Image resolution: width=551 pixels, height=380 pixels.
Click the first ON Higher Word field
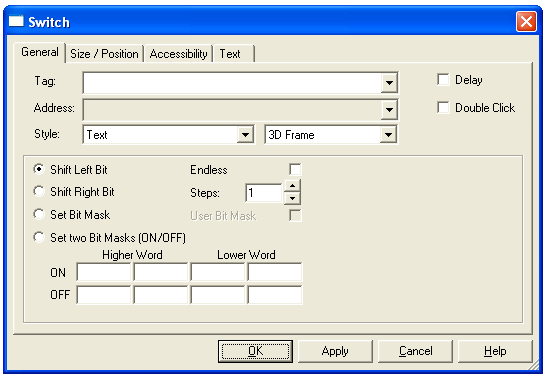104,272
